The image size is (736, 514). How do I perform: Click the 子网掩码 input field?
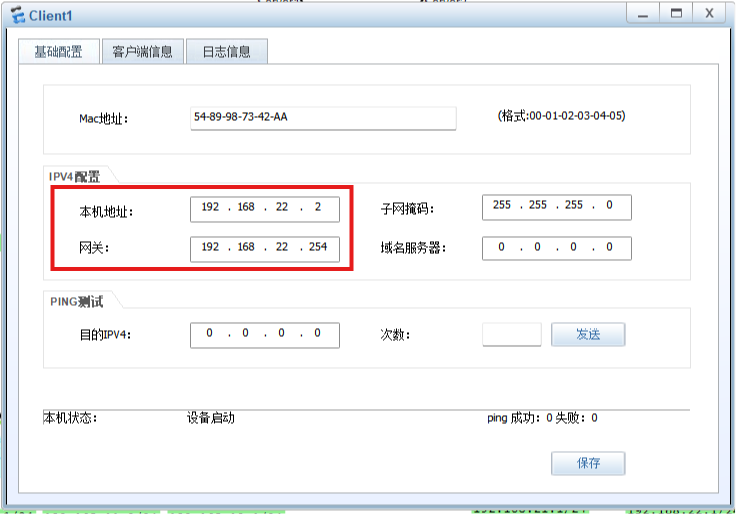(557, 207)
